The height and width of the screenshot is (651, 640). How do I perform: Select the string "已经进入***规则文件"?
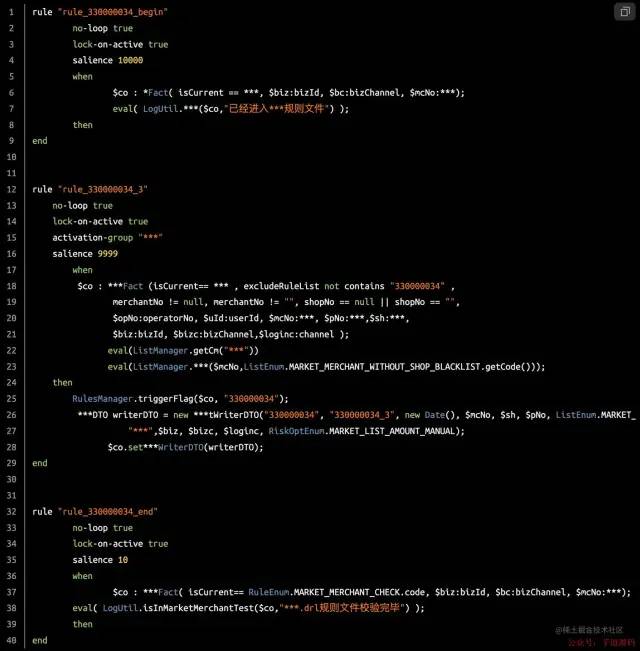click(279, 109)
